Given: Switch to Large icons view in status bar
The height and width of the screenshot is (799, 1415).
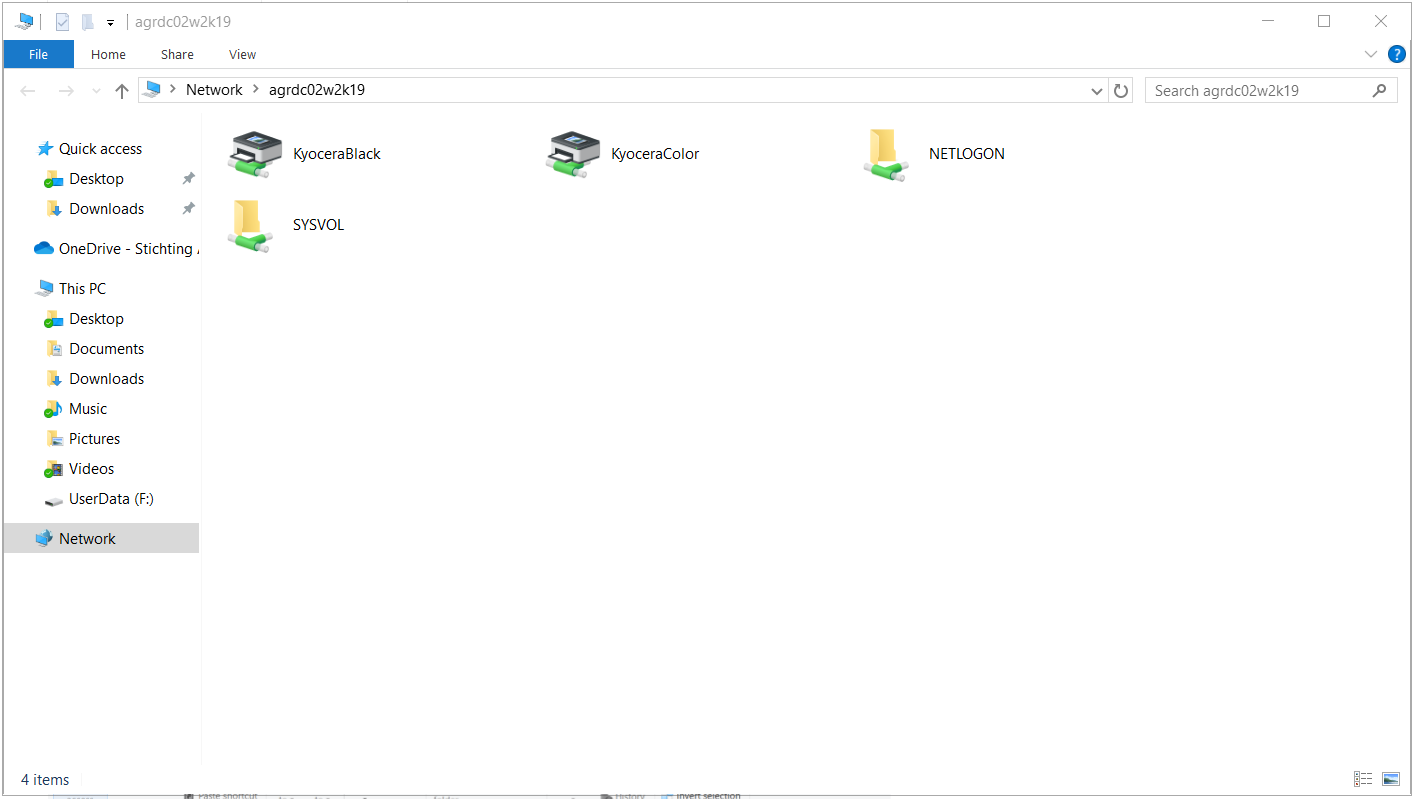Looking at the screenshot, I should pyautogui.click(x=1391, y=779).
